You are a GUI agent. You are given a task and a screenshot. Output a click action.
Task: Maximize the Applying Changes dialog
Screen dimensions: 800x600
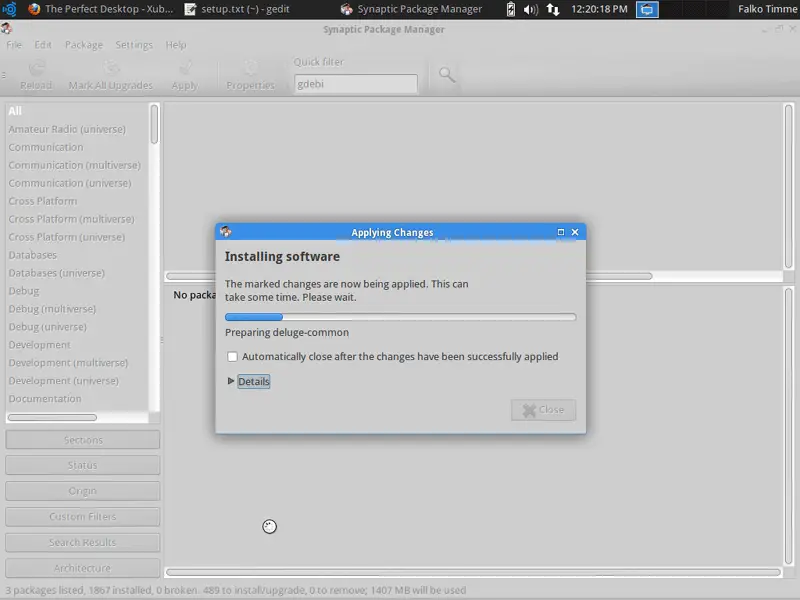(561, 232)
